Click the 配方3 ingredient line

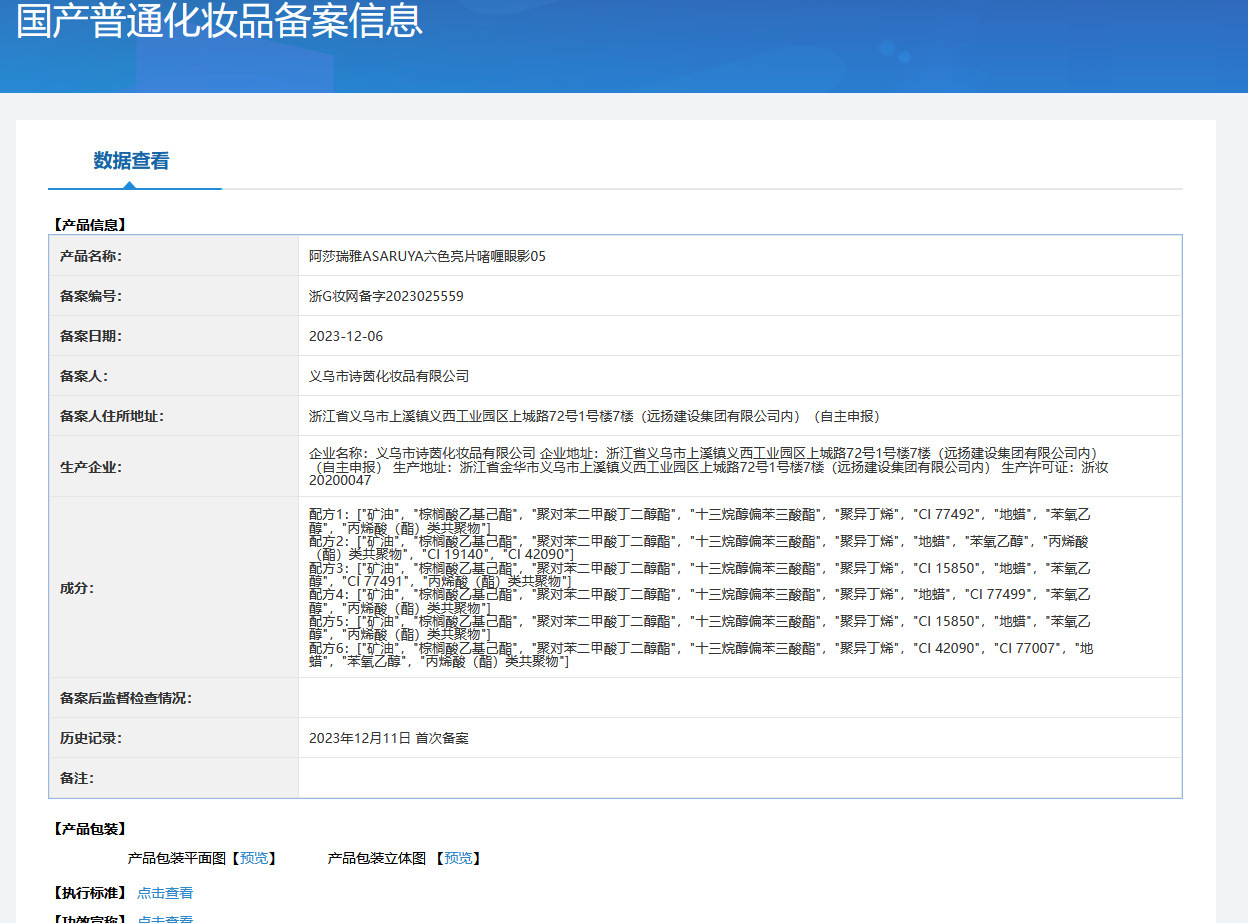click(x=700, y=574)
